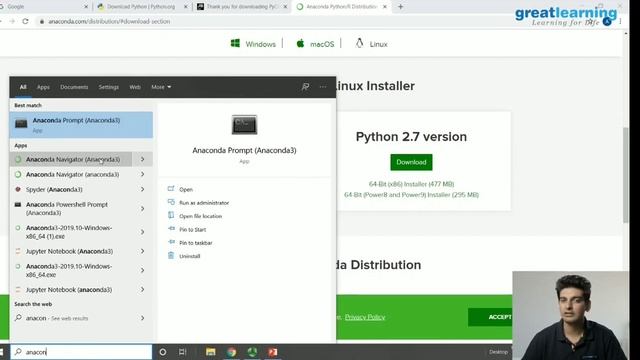Open File Explorer from taskbar
The height and width of the screenshot is (360, 640).
click(211, 352)
